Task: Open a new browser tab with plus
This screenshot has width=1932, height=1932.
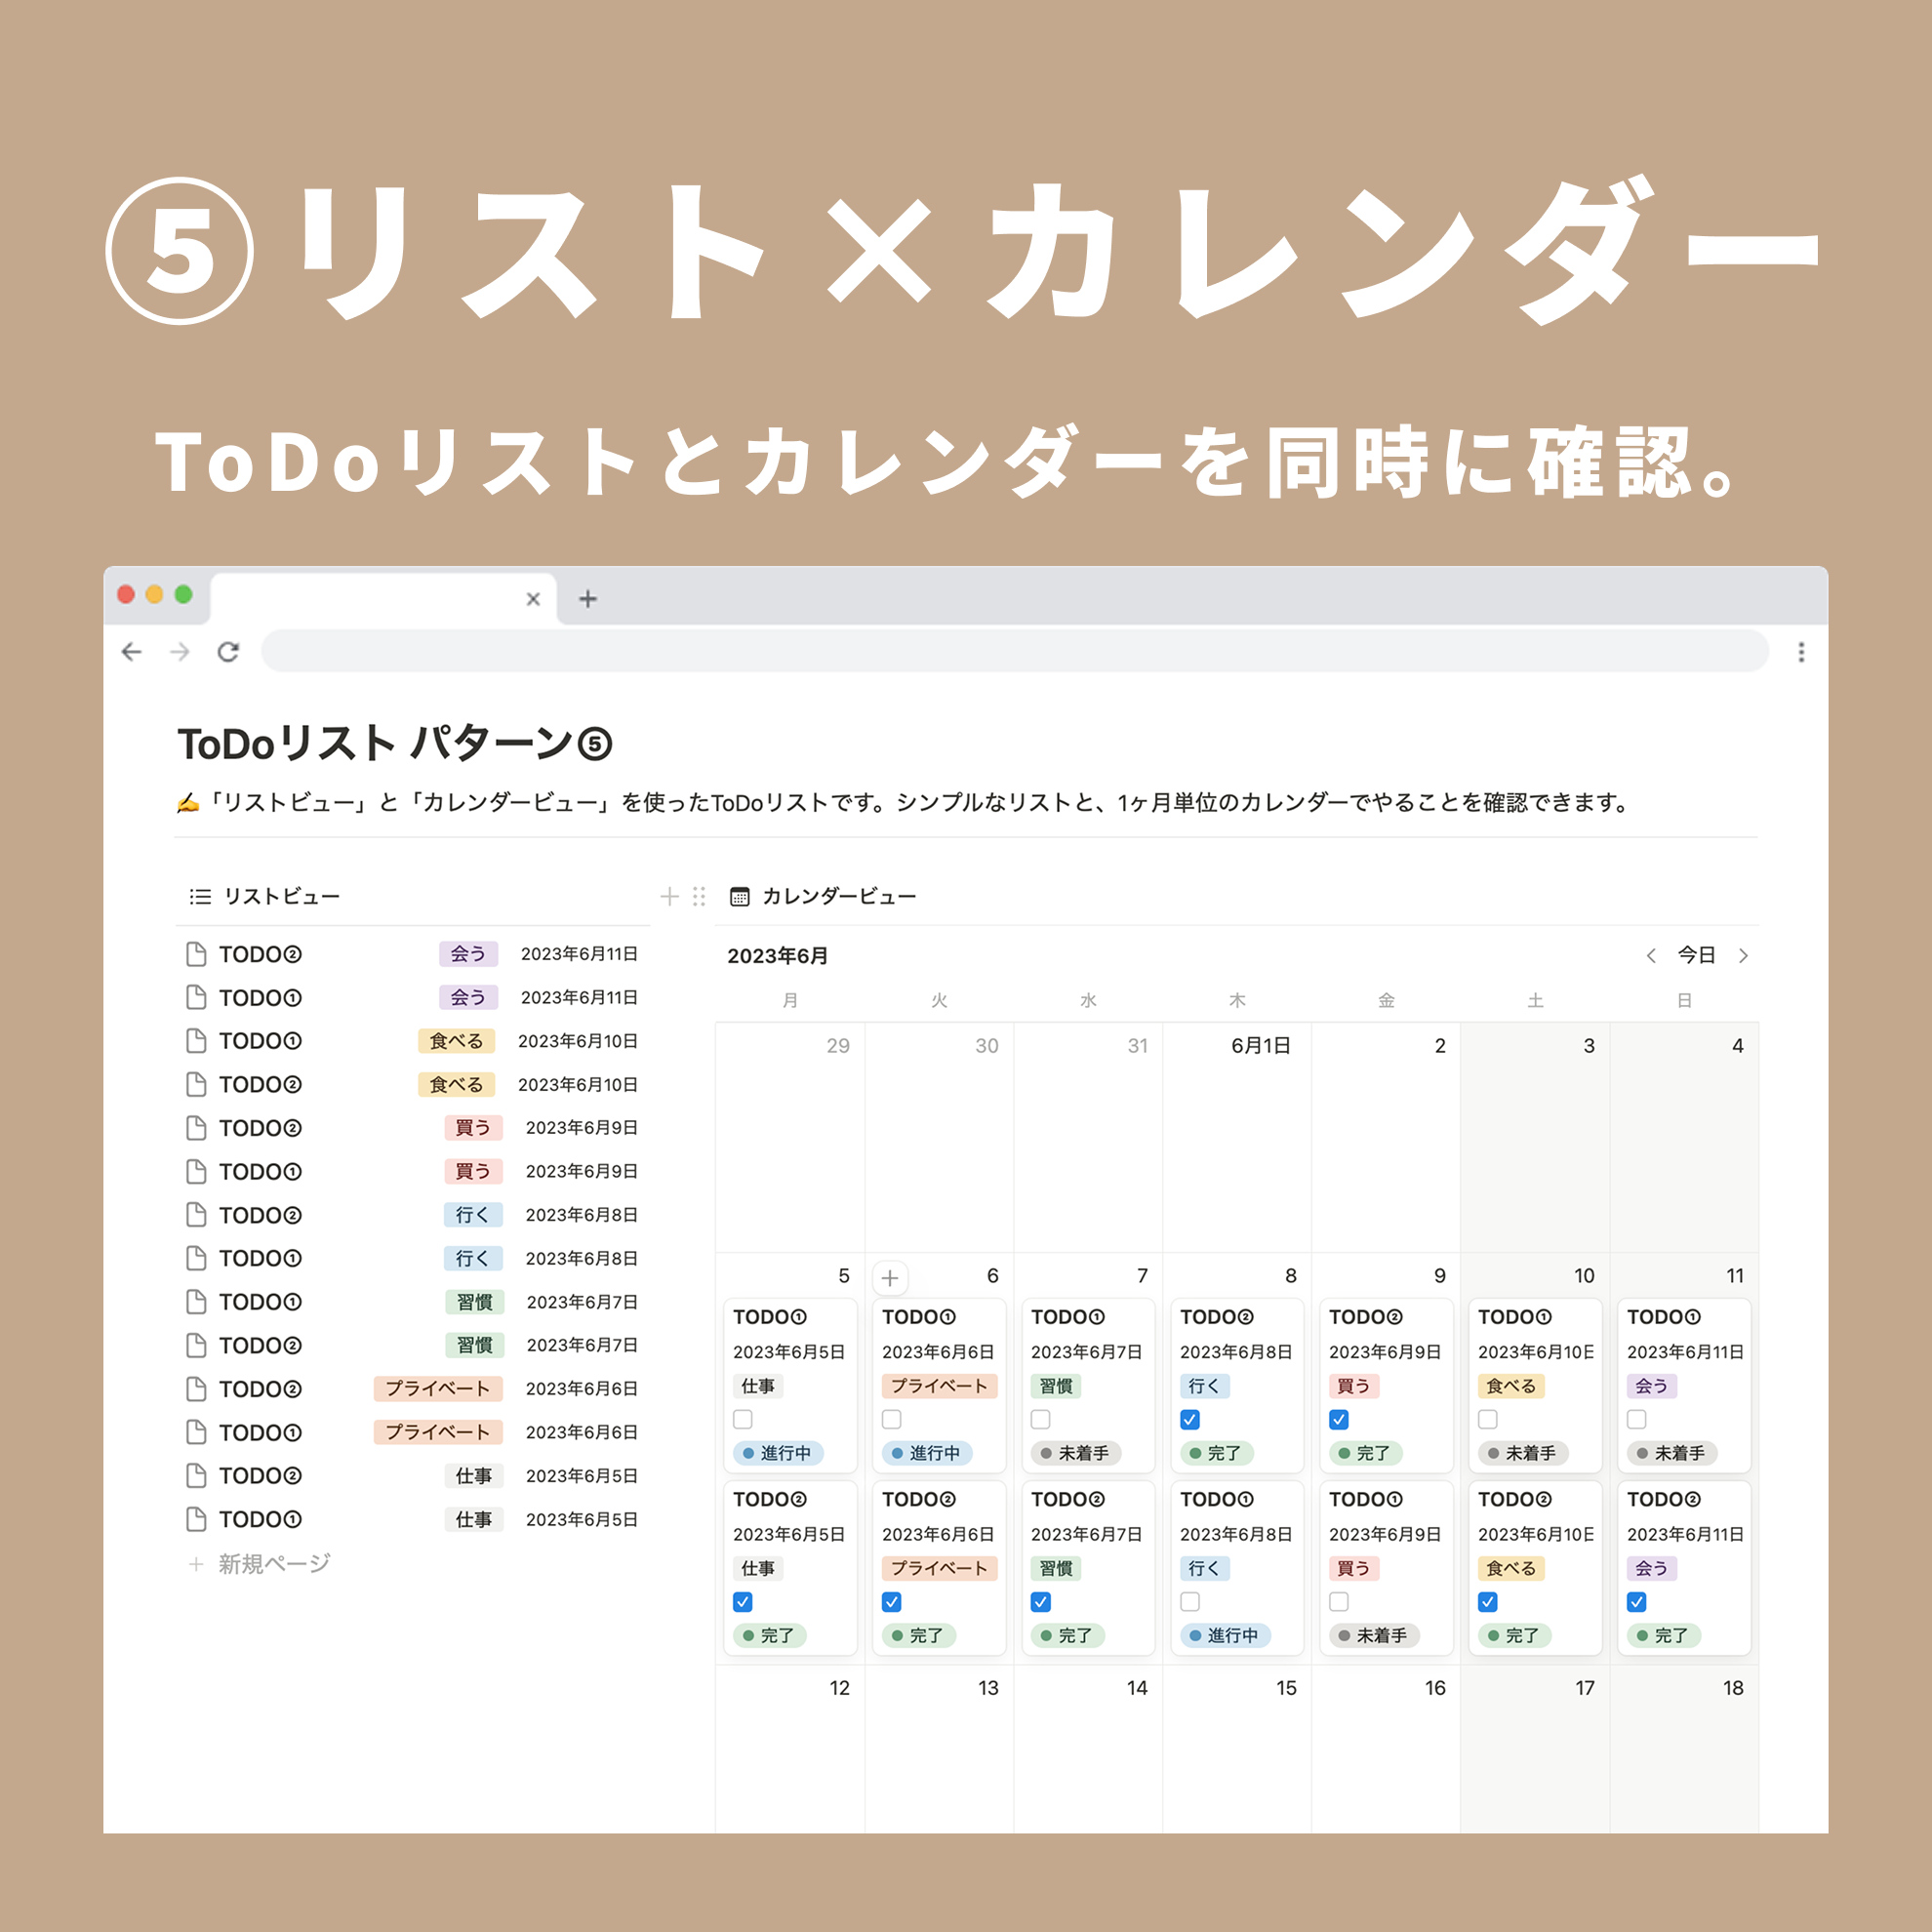Action: click(x=588, y=599)
